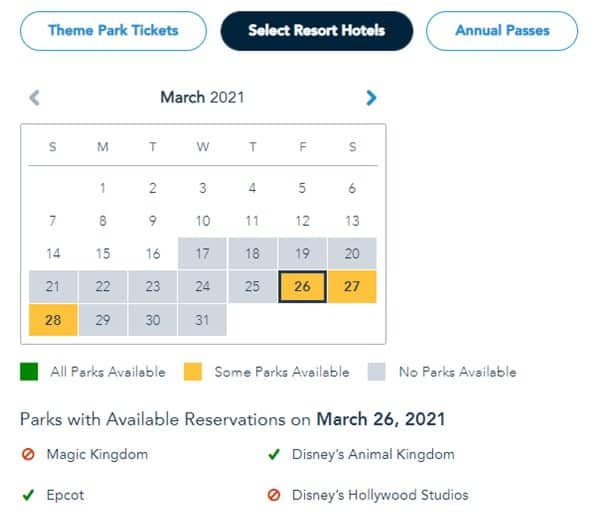Choose the highlighted date March 26
This screenshot has height=523, width=599.
pos(302,287)
